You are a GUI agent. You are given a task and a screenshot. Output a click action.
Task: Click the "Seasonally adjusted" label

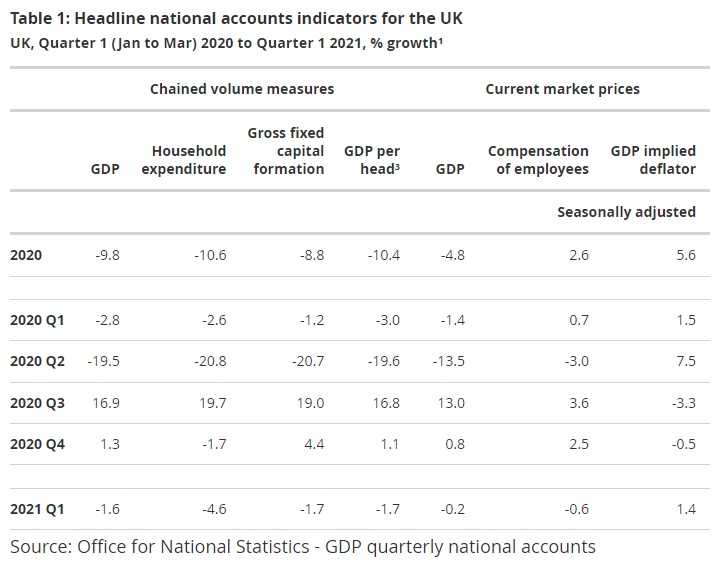pos(626,212)
